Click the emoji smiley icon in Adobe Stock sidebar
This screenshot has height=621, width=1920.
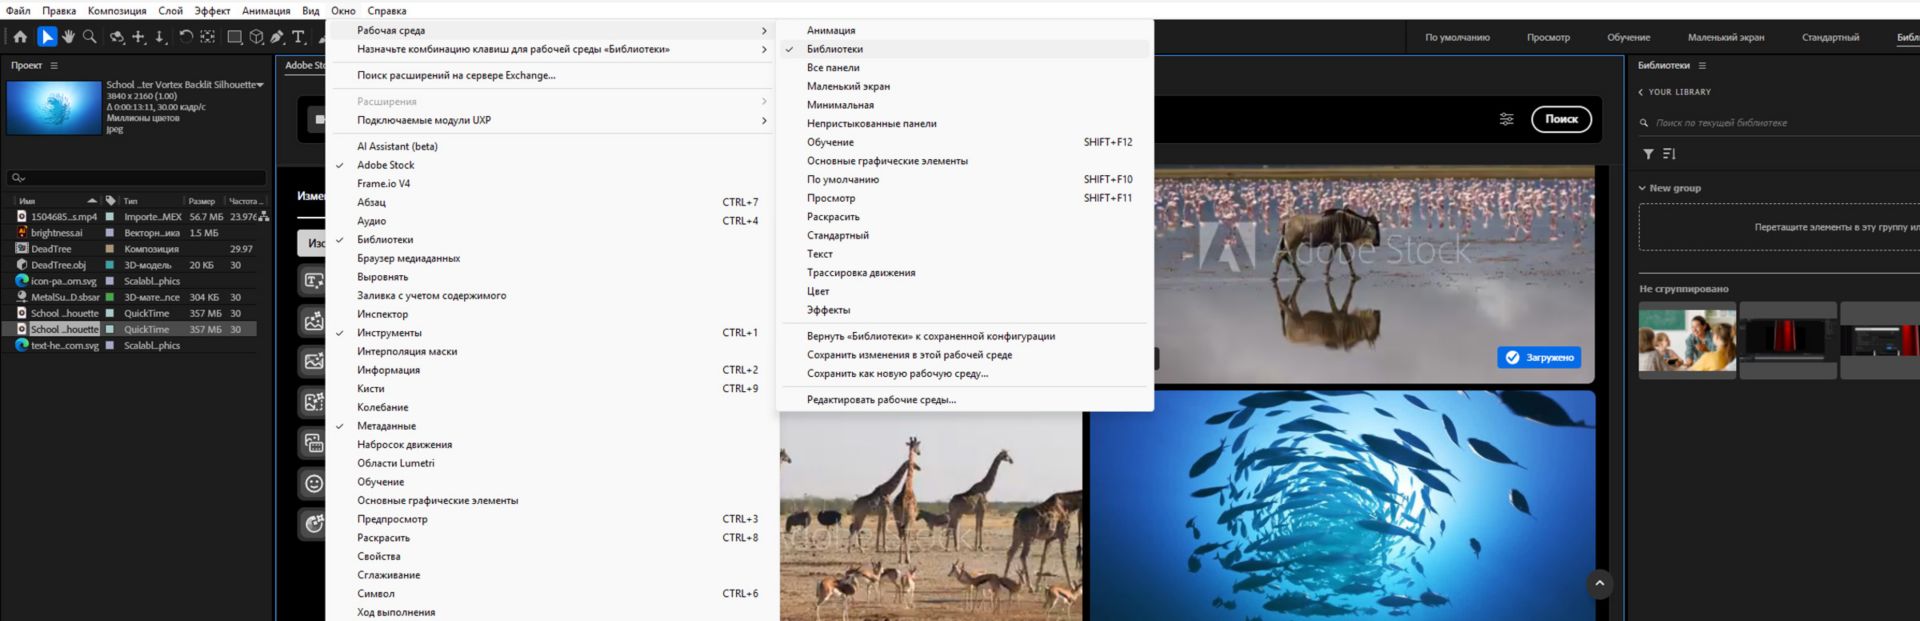pos(314,484)
